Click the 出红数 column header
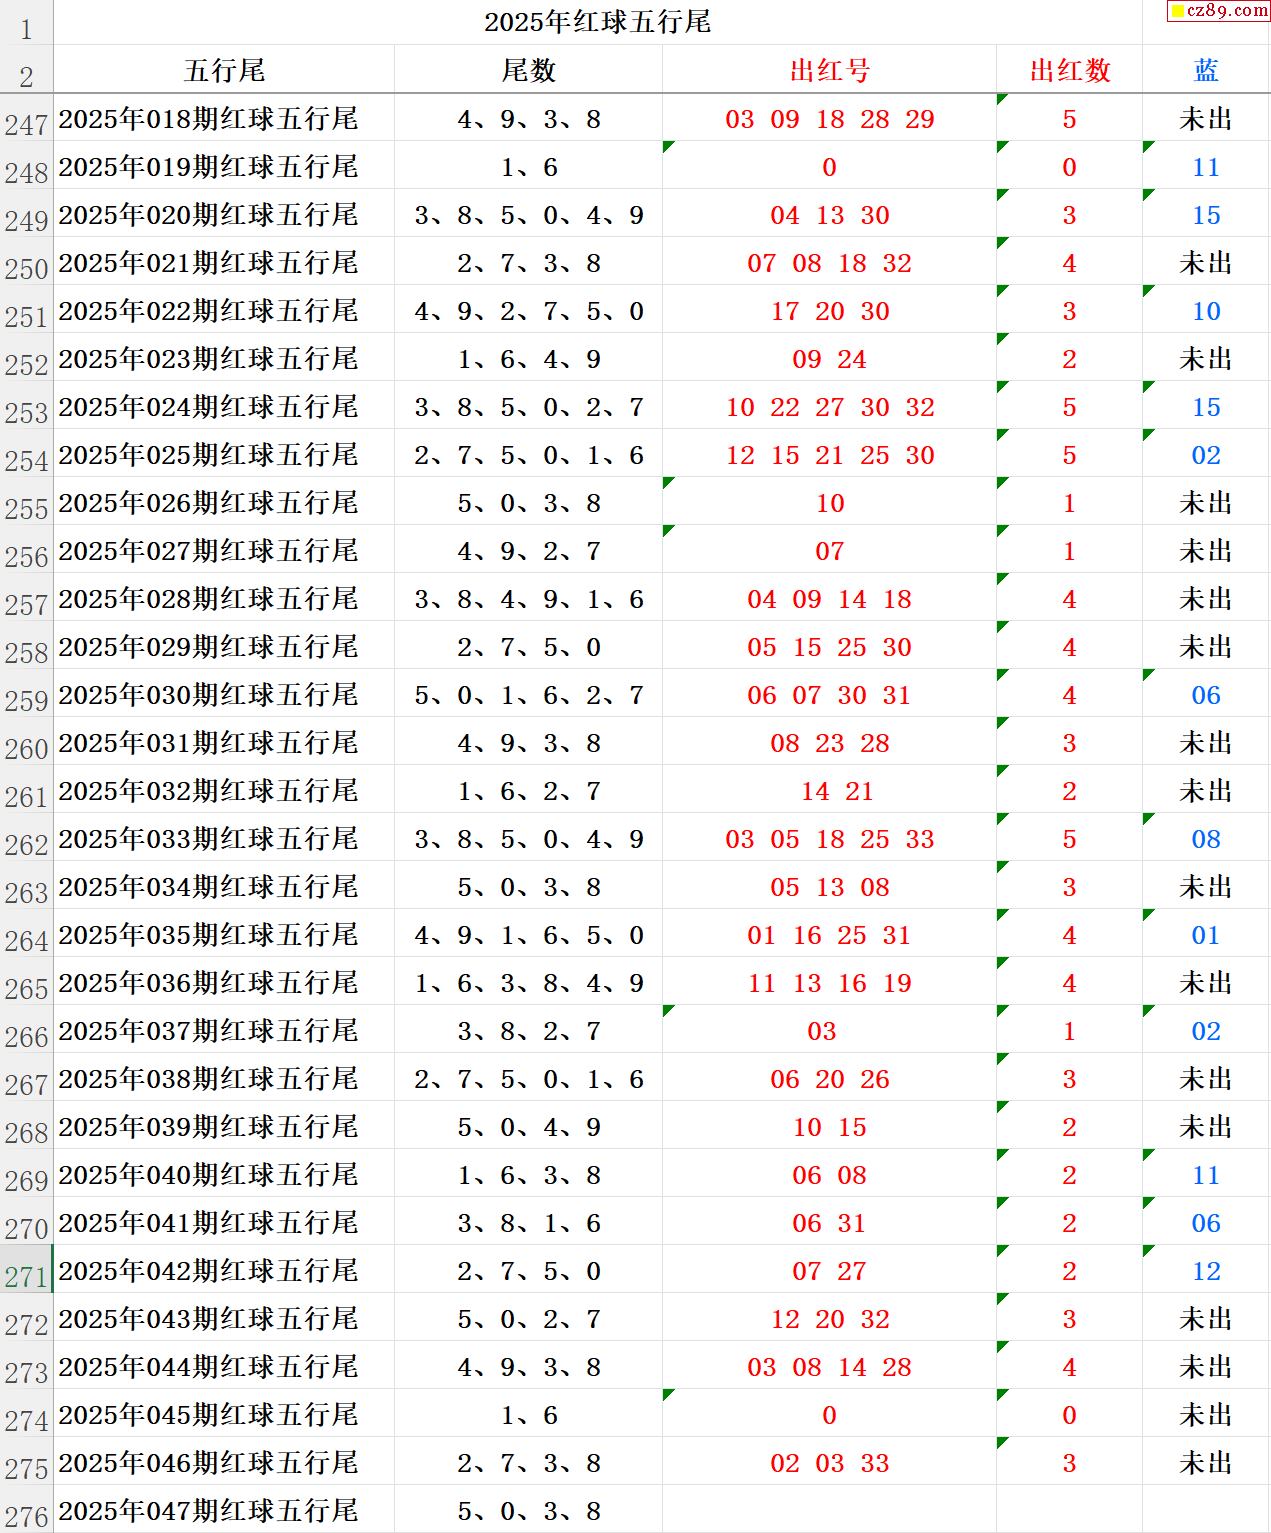This screenshot has width=1271, height=1533. tap(1069, 70)
